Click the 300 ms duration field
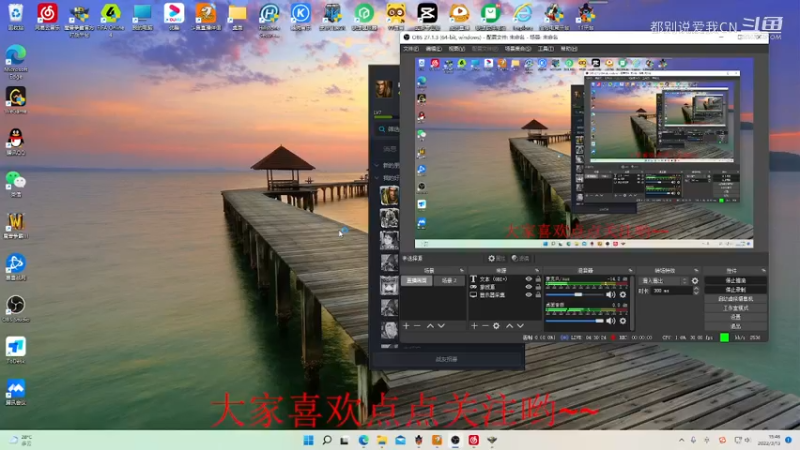 tap(672, 291)
